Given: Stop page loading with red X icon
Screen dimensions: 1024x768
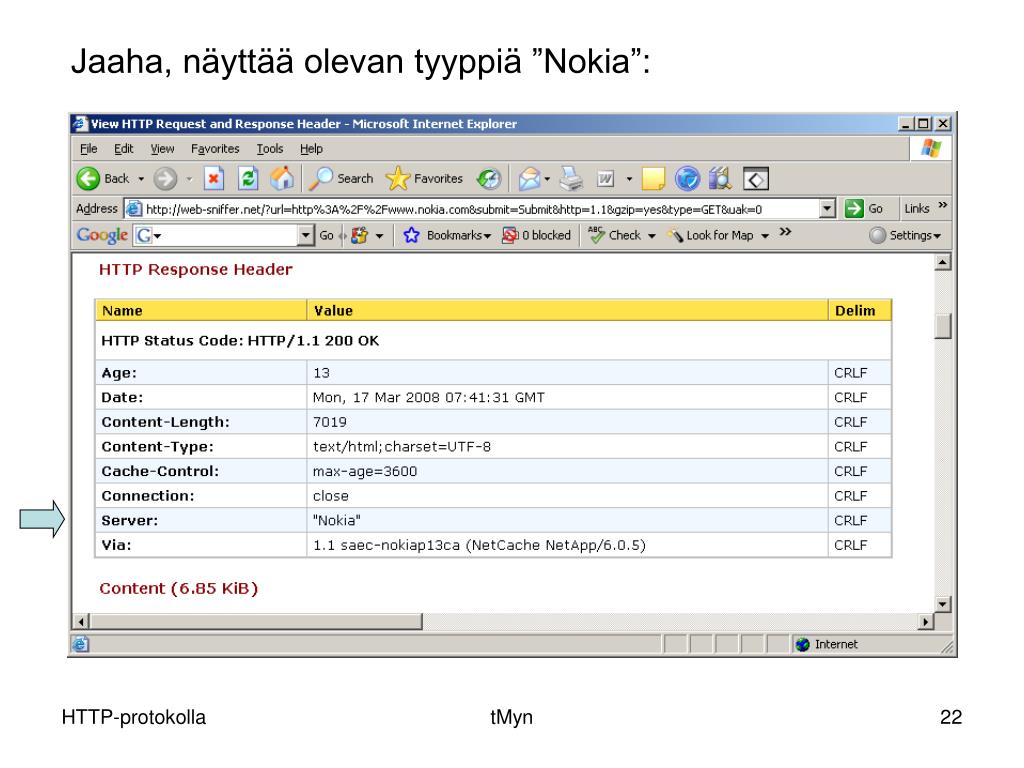Looking at the screenshot, I should coord(214,178).
